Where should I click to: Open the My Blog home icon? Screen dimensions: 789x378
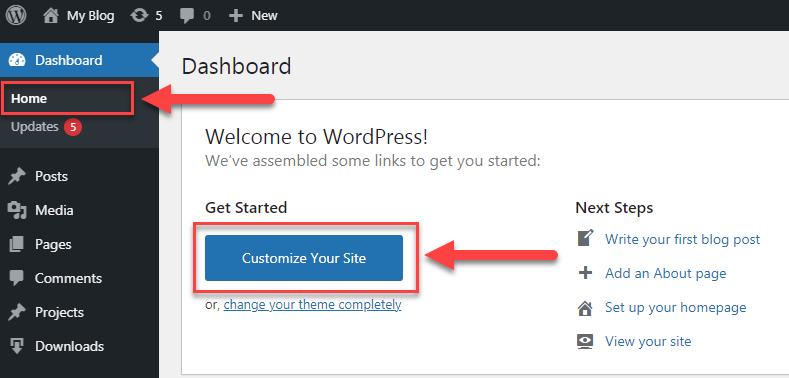coord(51,16)
